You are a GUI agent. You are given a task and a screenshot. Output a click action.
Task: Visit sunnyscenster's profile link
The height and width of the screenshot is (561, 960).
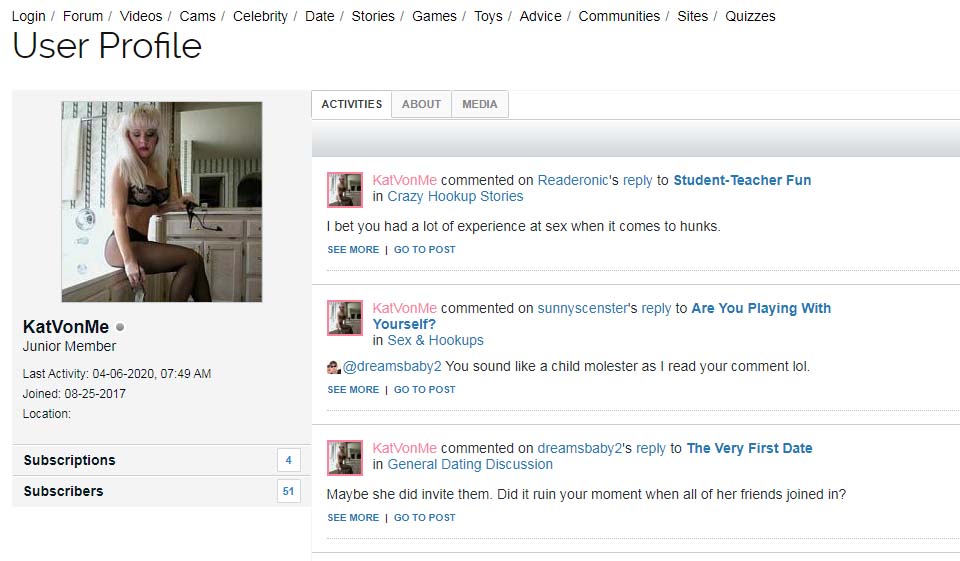[583, 308]
